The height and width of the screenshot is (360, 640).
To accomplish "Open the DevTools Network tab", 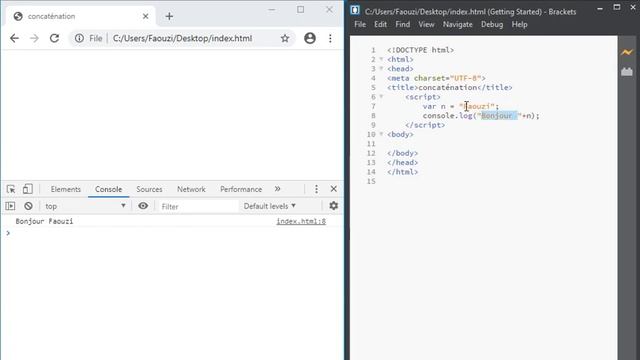I will pos(191,189).
